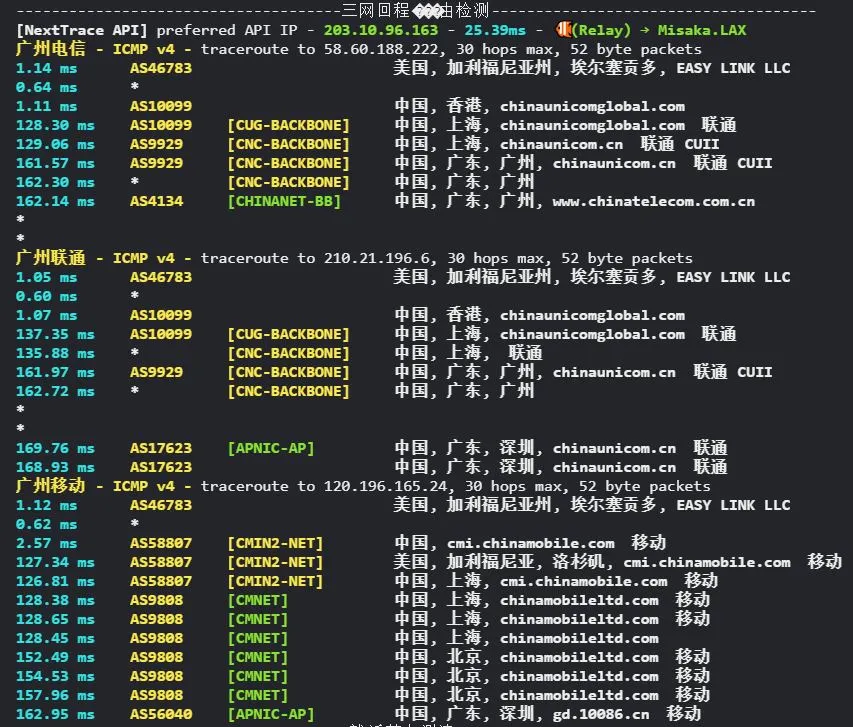
Task: Select the 广州联通 section header
Action: pyautogui.click(x=51, y=258)
